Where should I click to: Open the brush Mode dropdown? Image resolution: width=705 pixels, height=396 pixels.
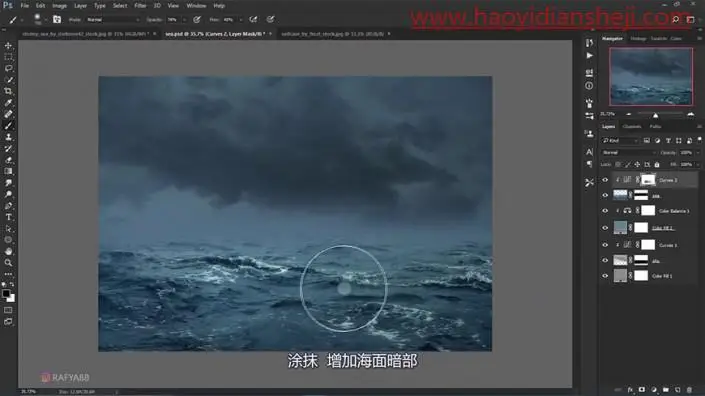113,20
